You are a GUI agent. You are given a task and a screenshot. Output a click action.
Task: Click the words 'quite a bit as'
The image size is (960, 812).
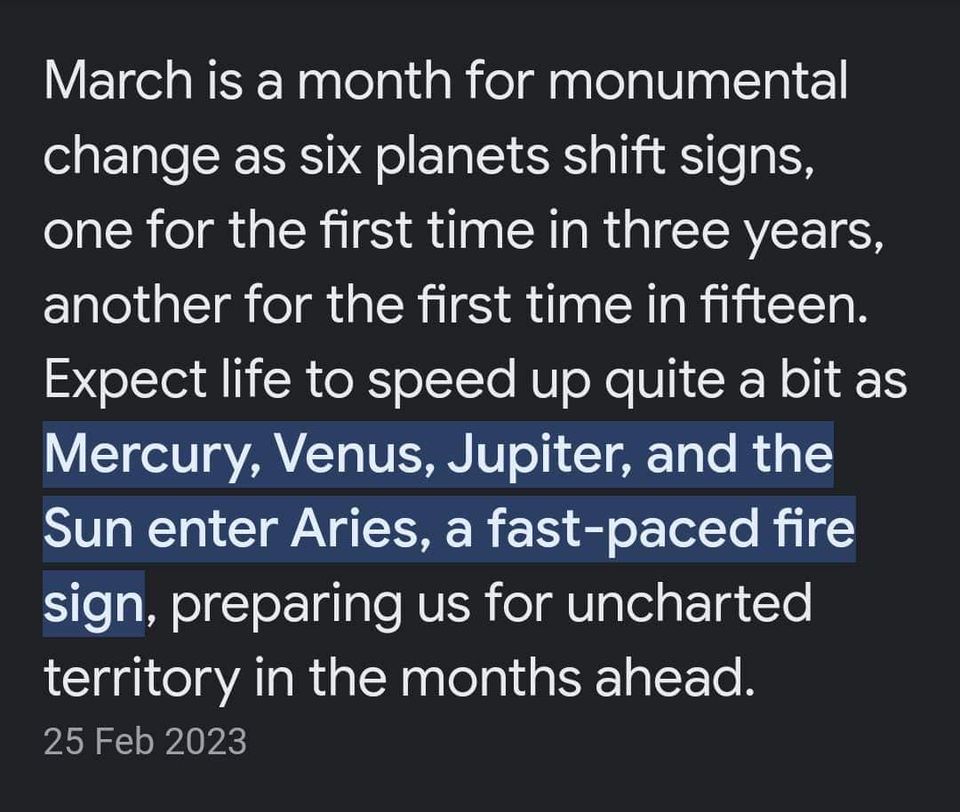756,381
